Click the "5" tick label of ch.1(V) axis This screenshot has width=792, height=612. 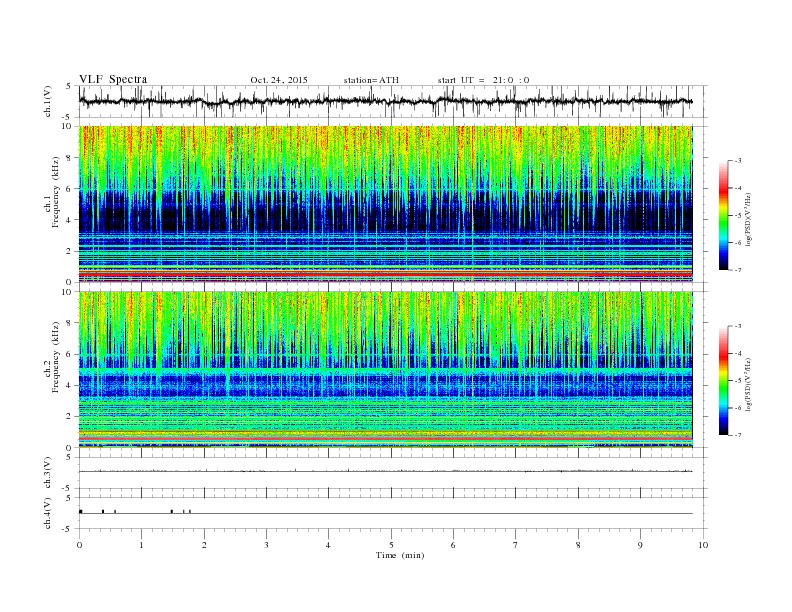click(x=69, y=86)
